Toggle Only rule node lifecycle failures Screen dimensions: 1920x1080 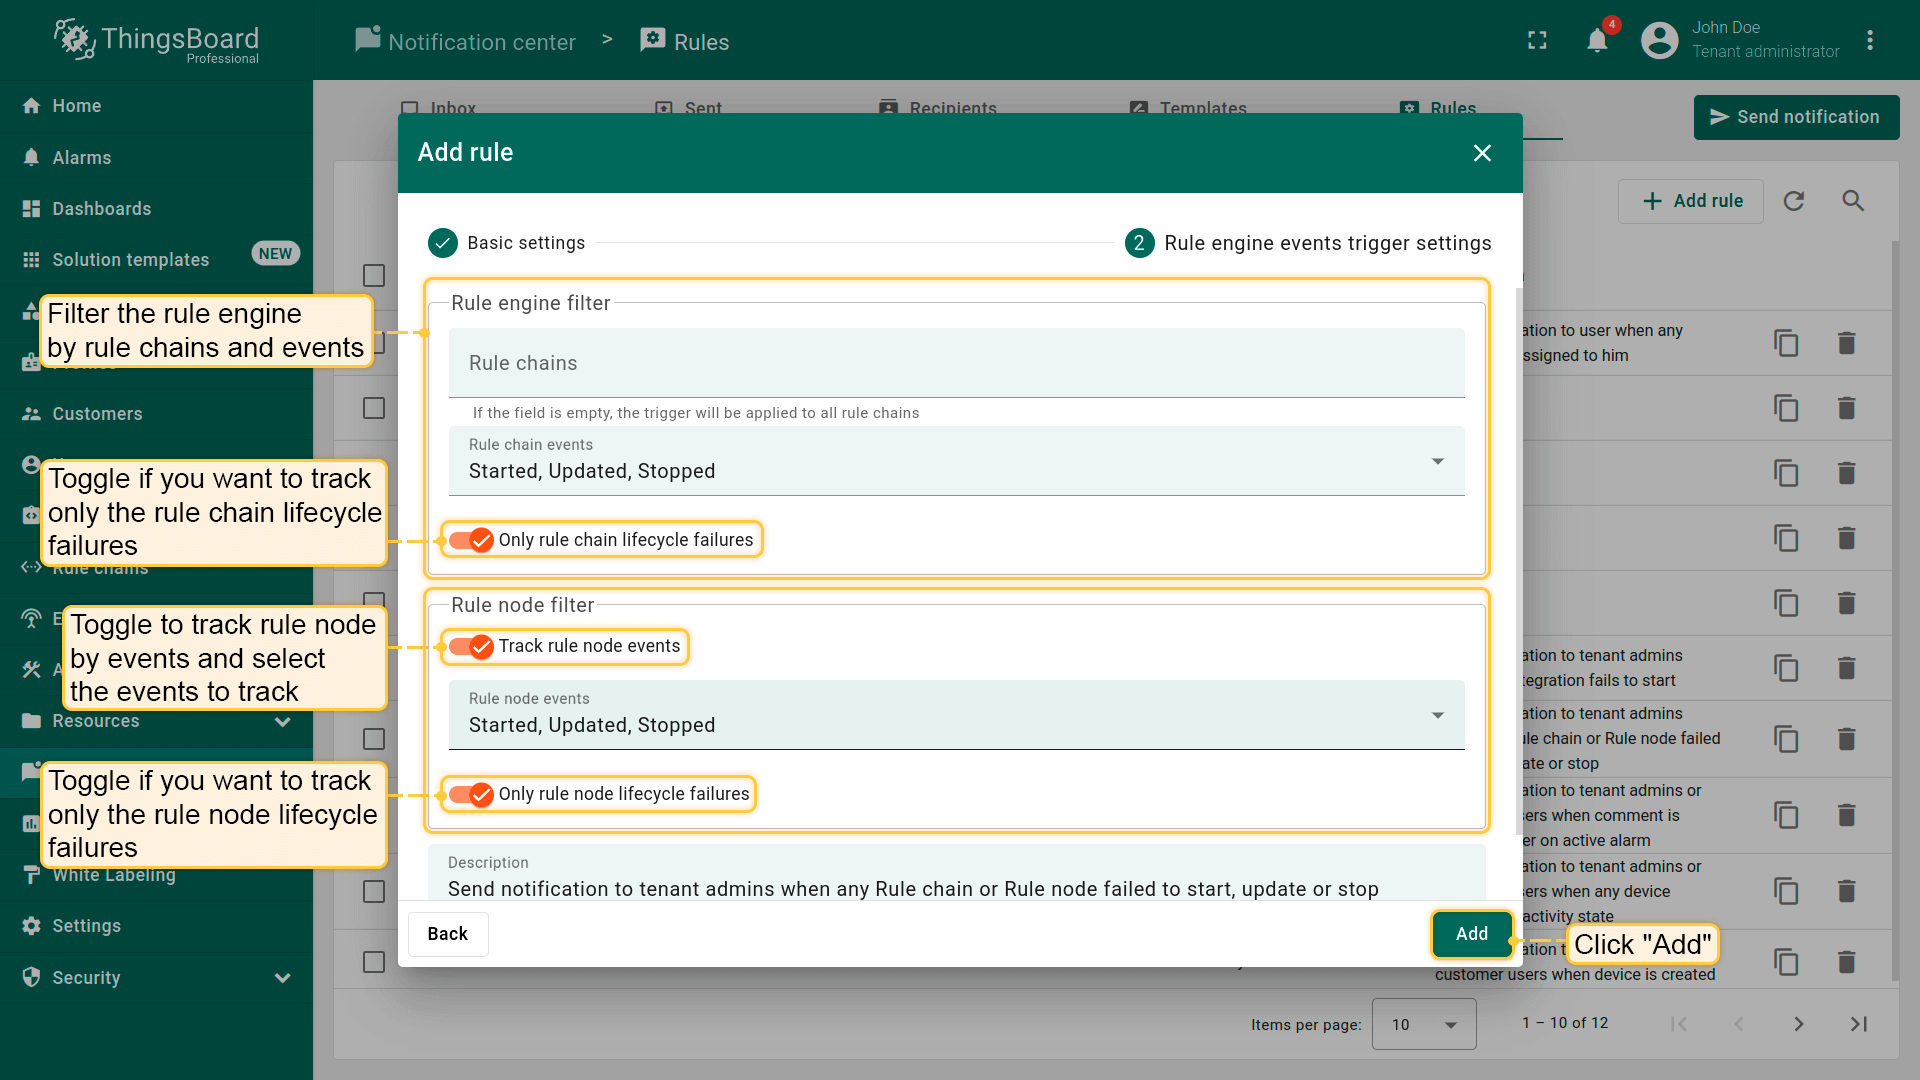(x=471, y=794)
